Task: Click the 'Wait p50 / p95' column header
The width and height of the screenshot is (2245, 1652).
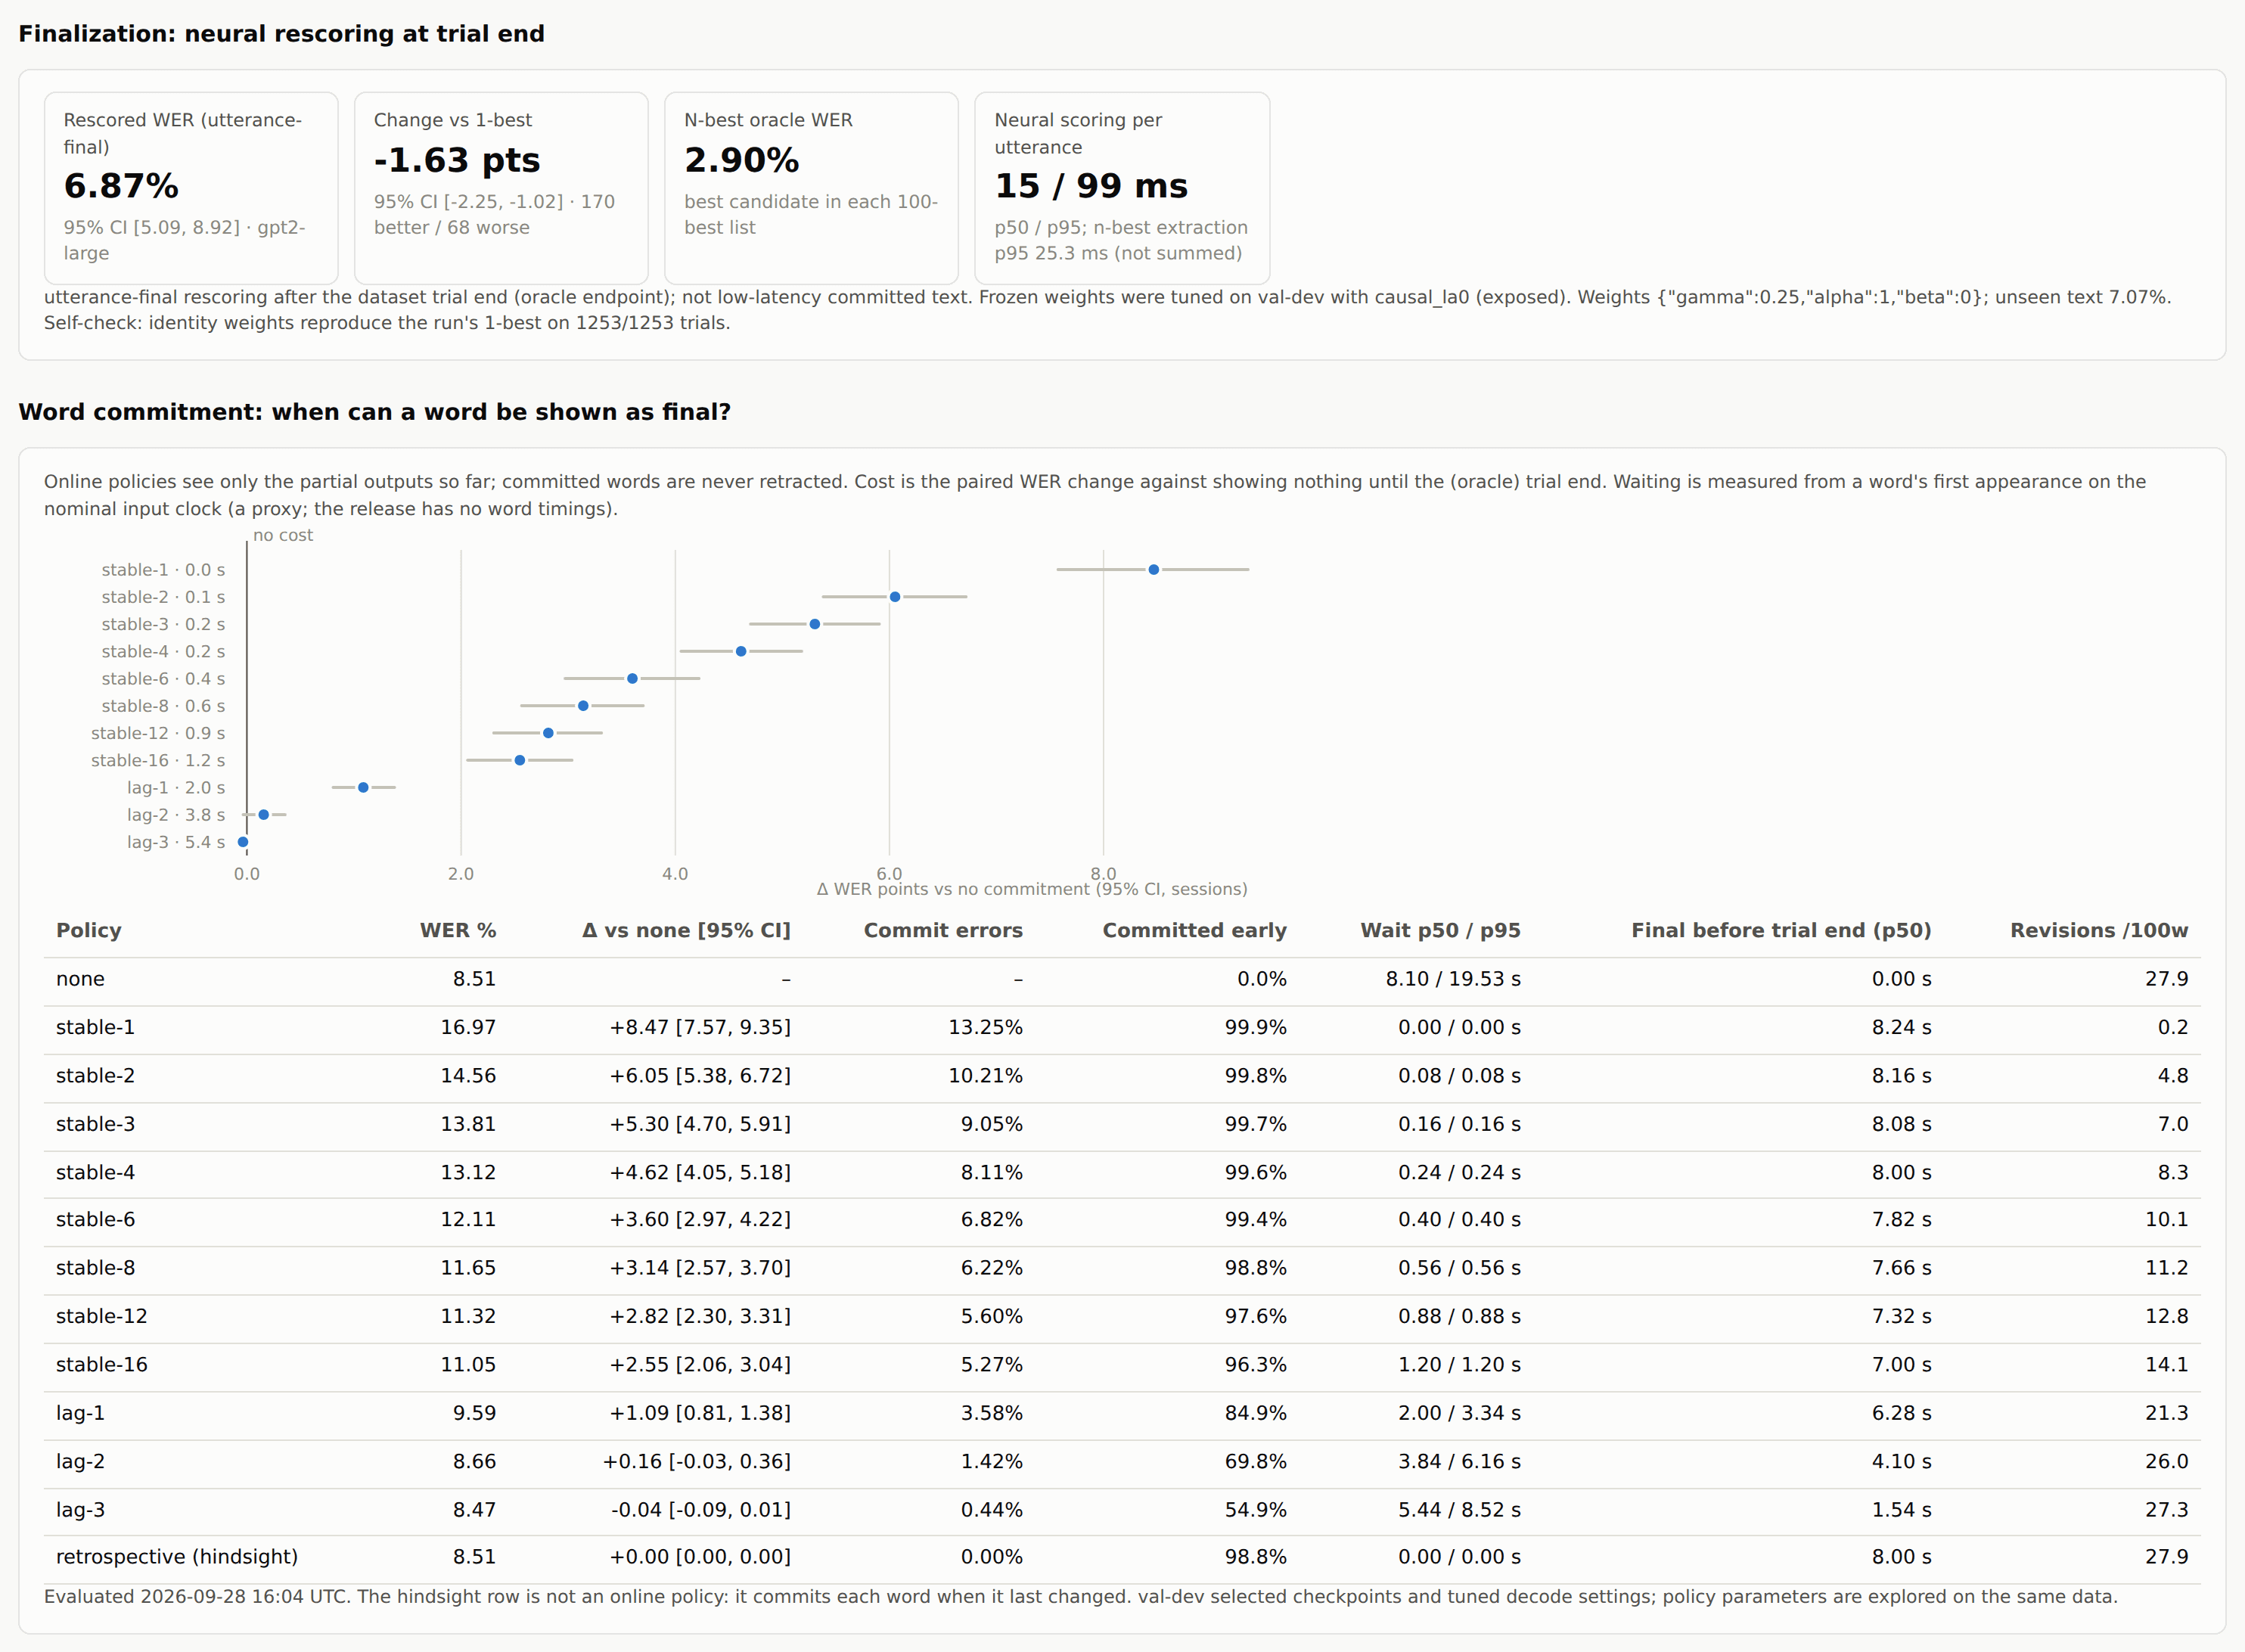Action: 1441,930
